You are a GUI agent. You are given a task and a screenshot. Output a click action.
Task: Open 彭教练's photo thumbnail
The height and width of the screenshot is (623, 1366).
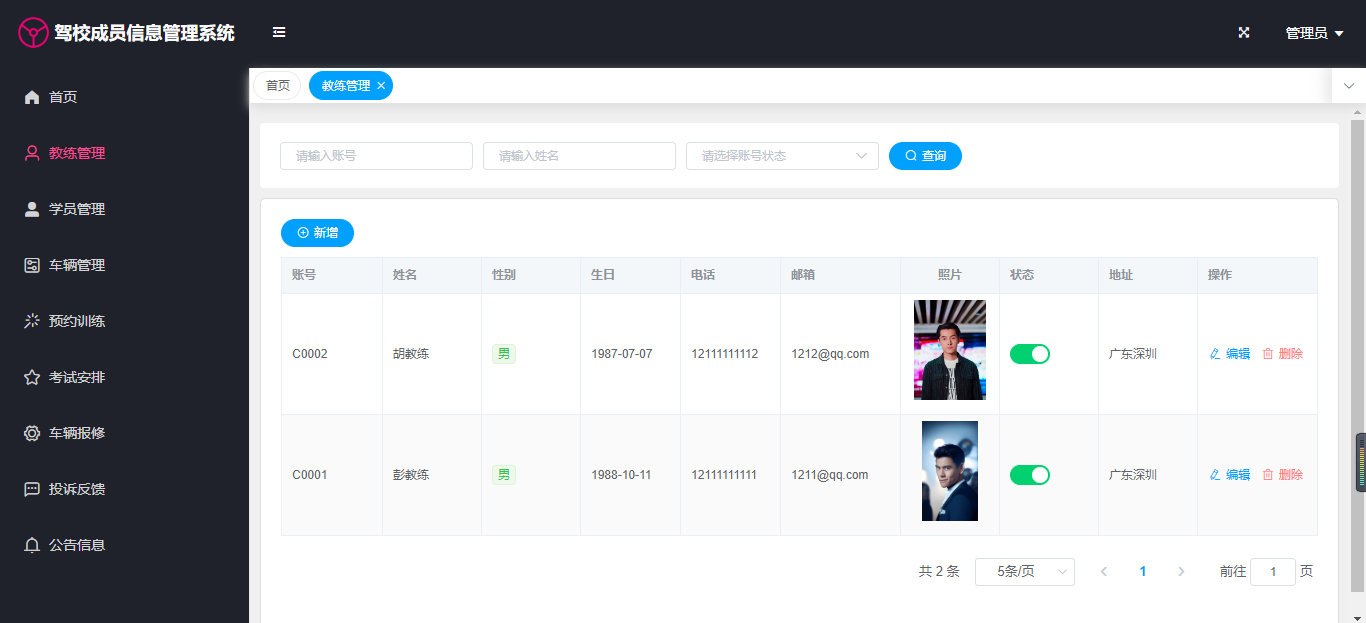[x=950, y=471]
